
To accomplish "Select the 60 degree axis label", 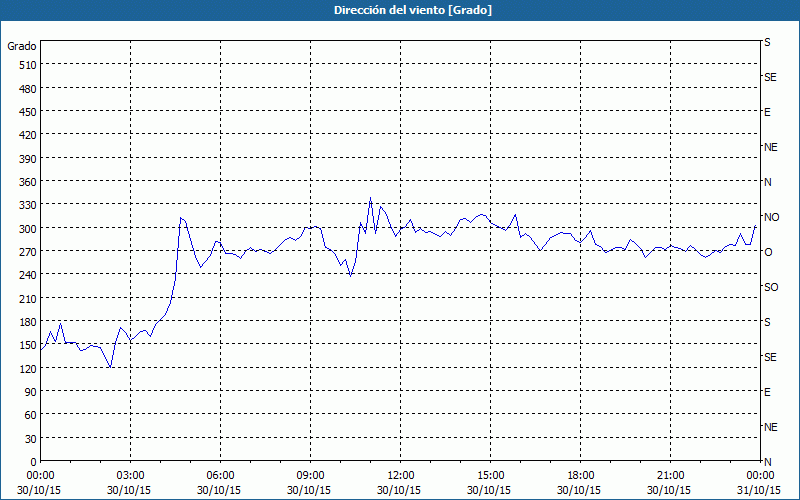I will click(31, 415).
